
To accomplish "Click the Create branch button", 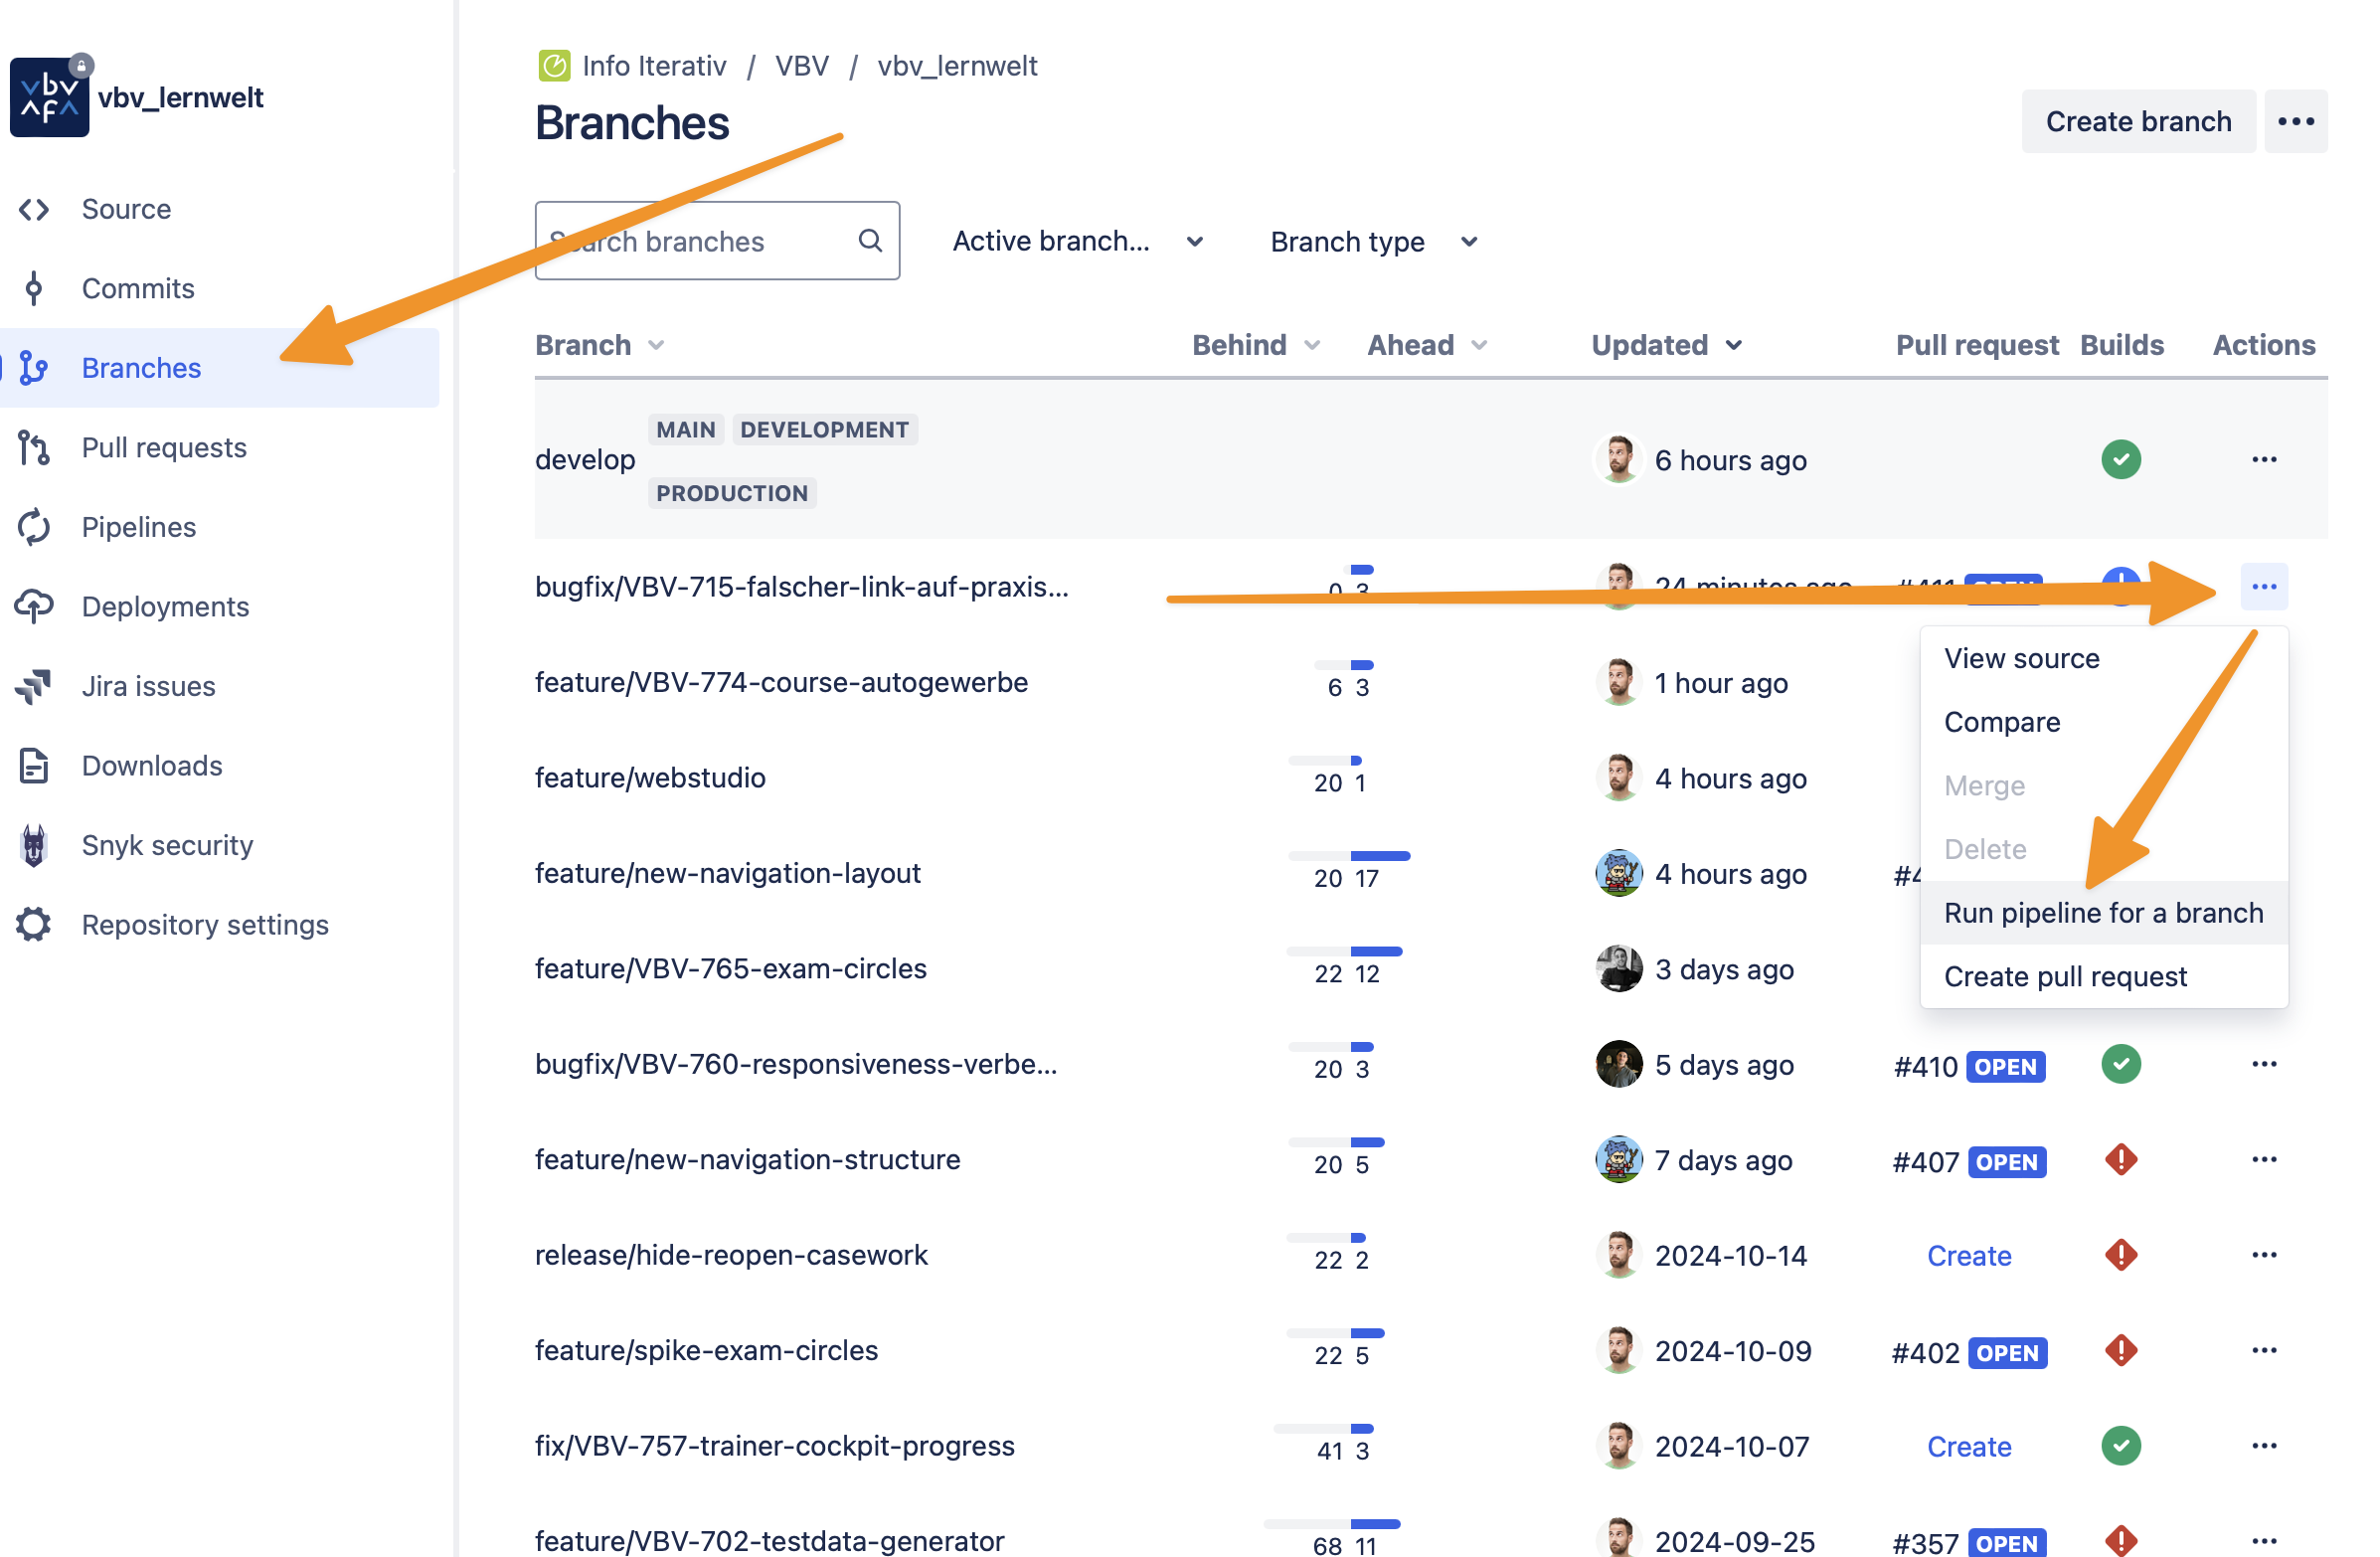I will [x=2138, y=121].
